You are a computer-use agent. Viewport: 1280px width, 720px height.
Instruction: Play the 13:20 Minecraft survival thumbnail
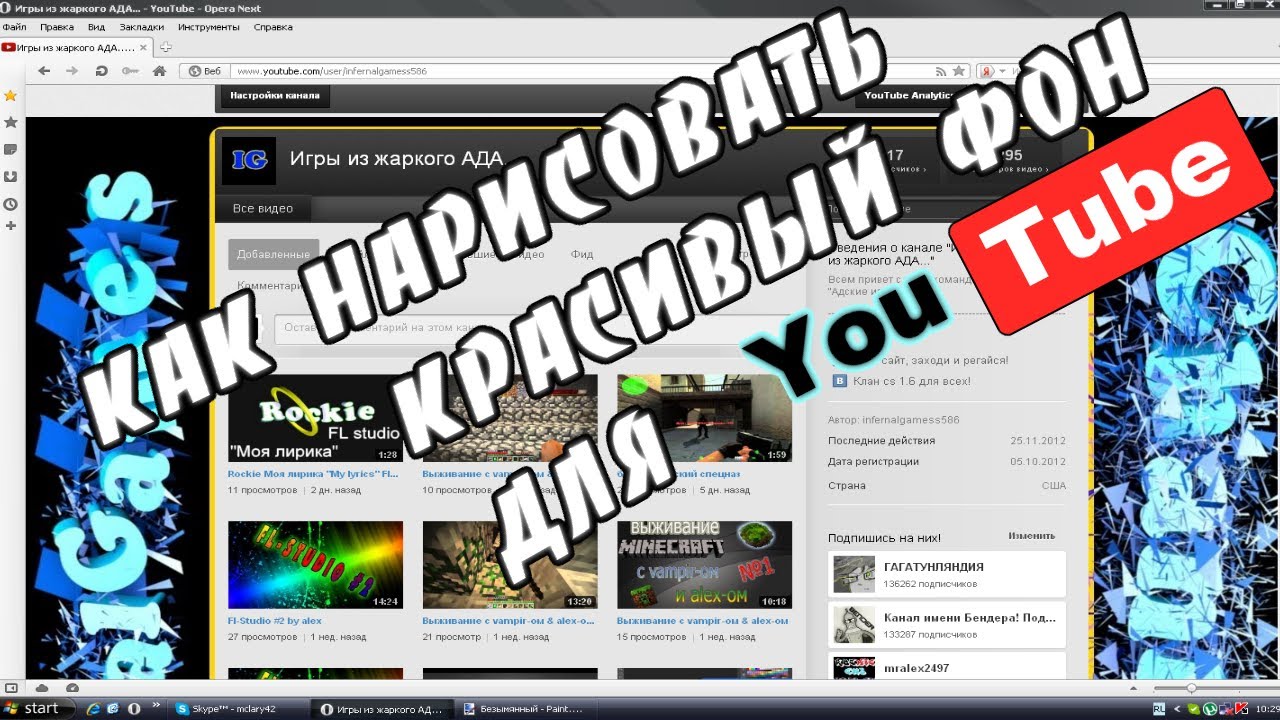point(510,564)
